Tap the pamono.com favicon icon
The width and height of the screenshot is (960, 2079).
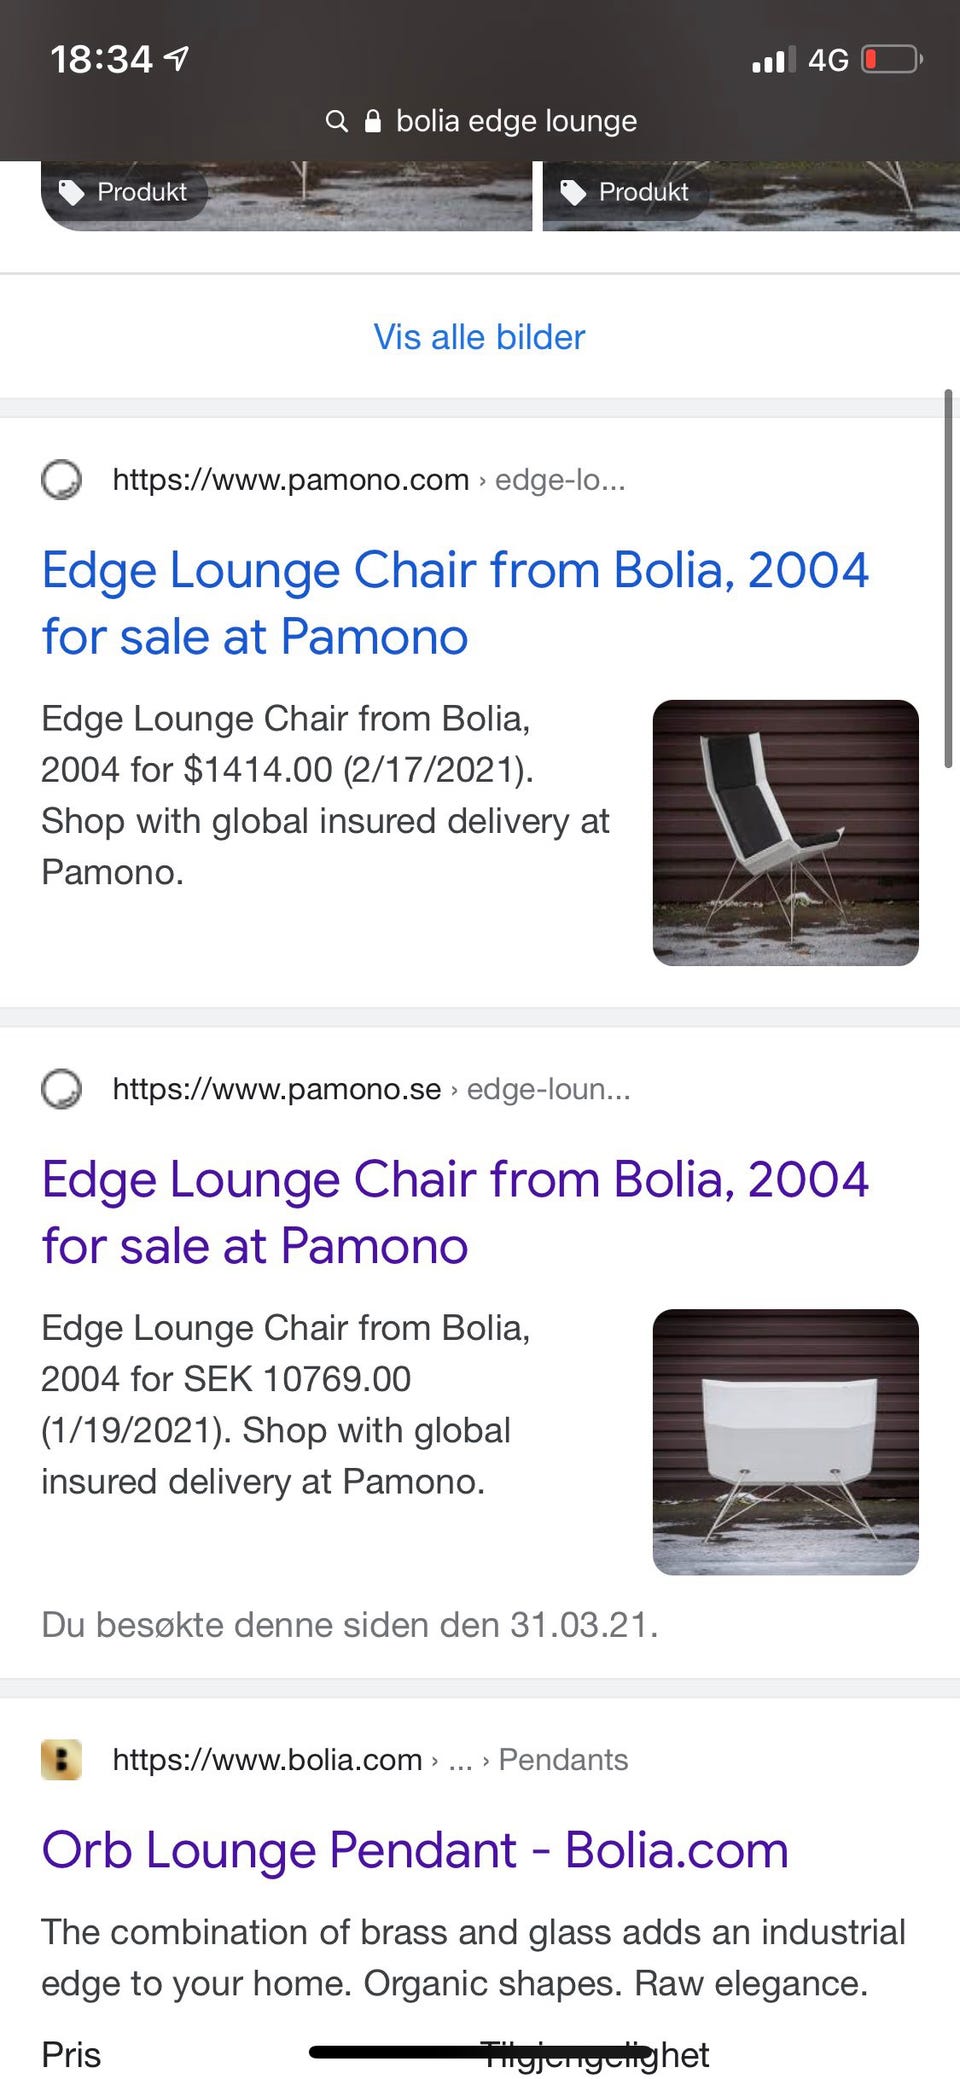tap(61, 480)
